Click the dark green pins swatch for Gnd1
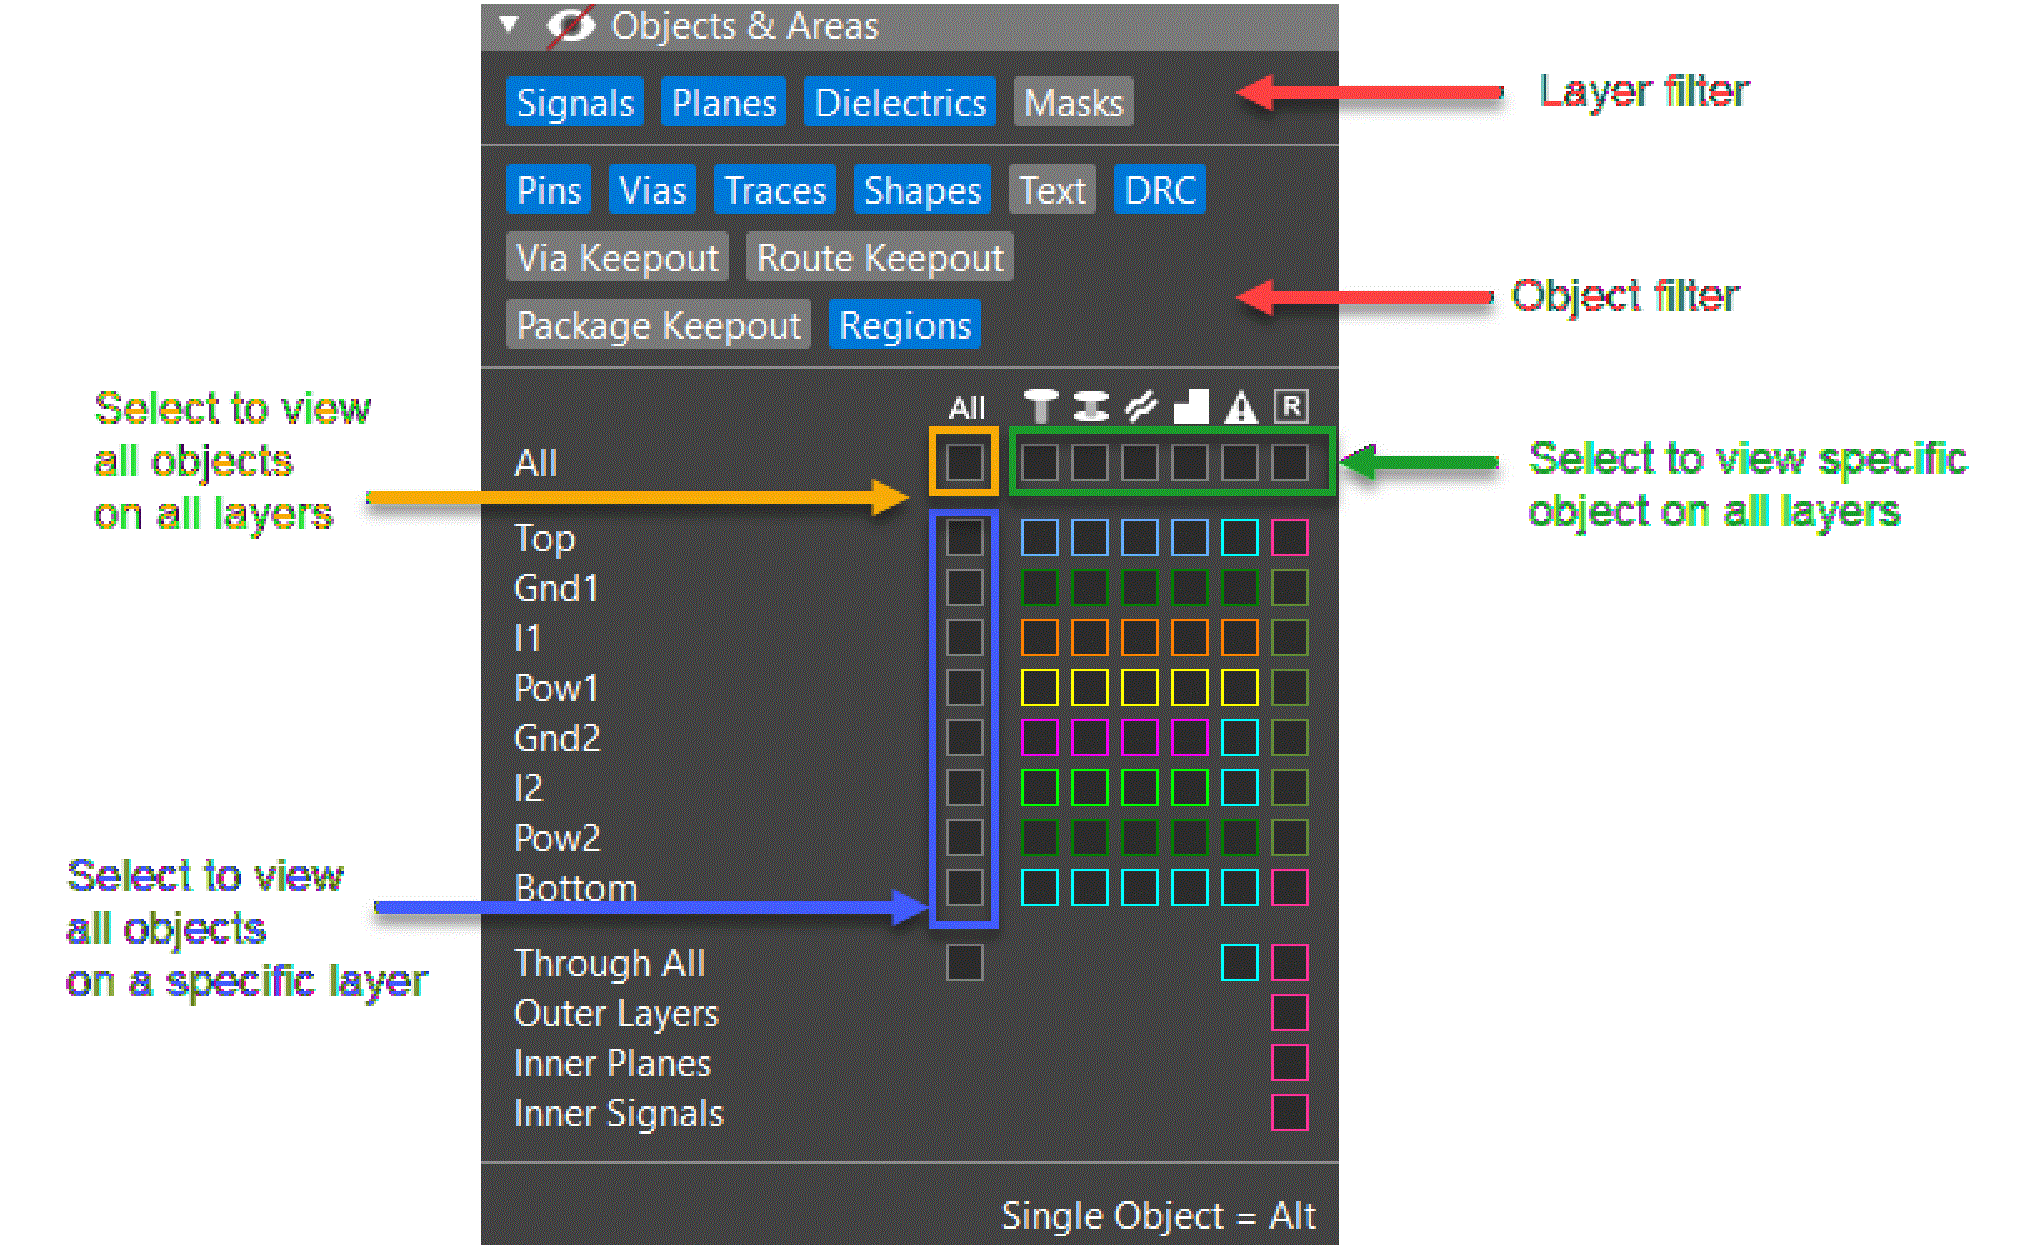 [x=1040, y=588]
